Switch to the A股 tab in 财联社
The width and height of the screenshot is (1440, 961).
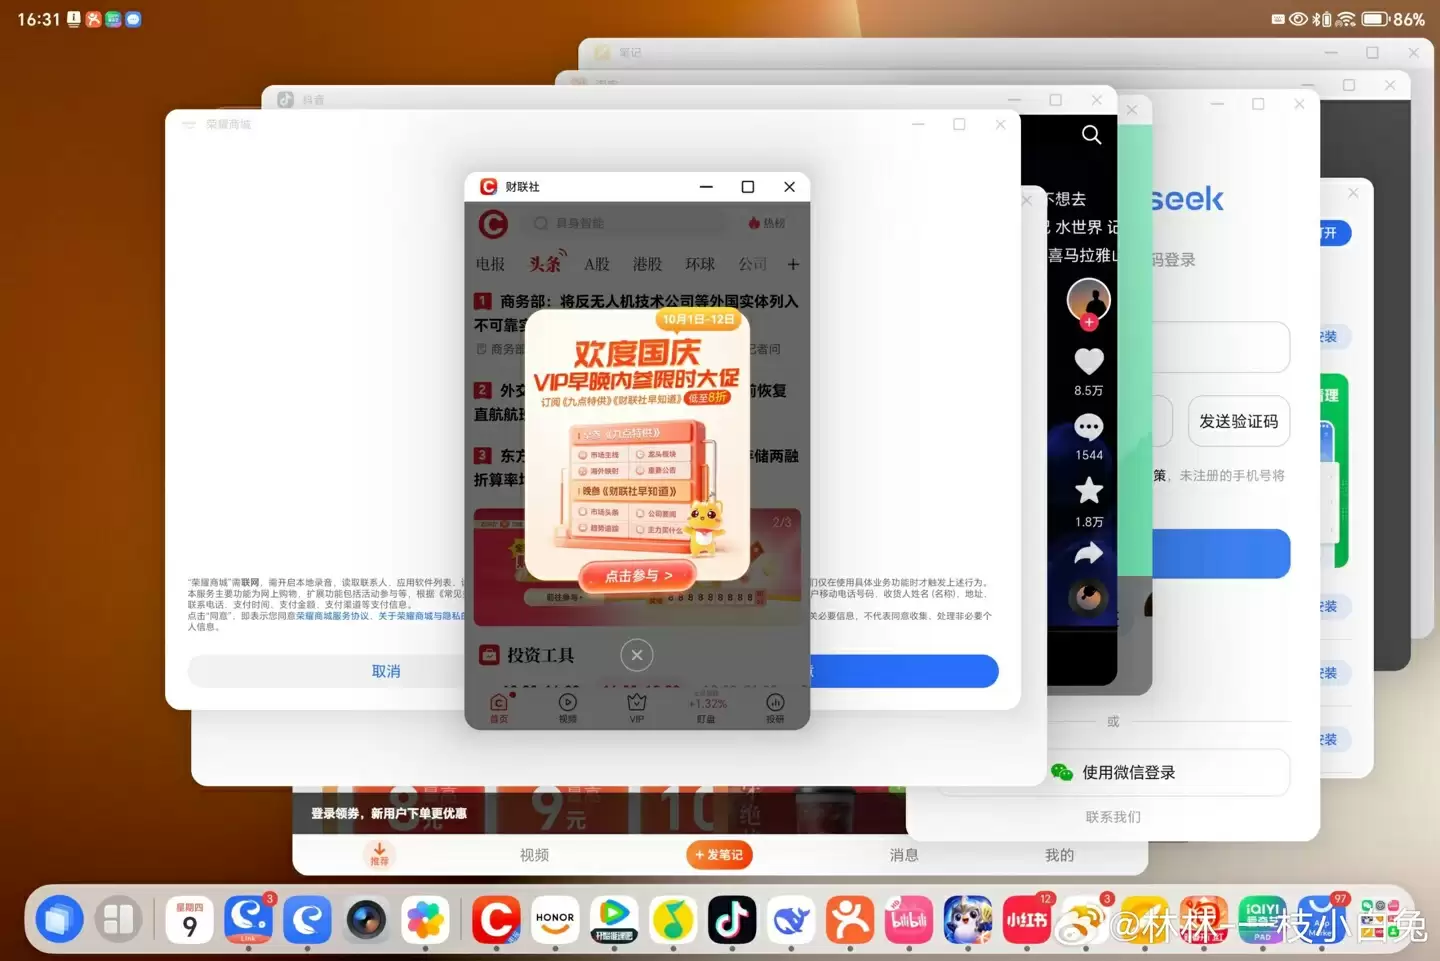(597, 264)
